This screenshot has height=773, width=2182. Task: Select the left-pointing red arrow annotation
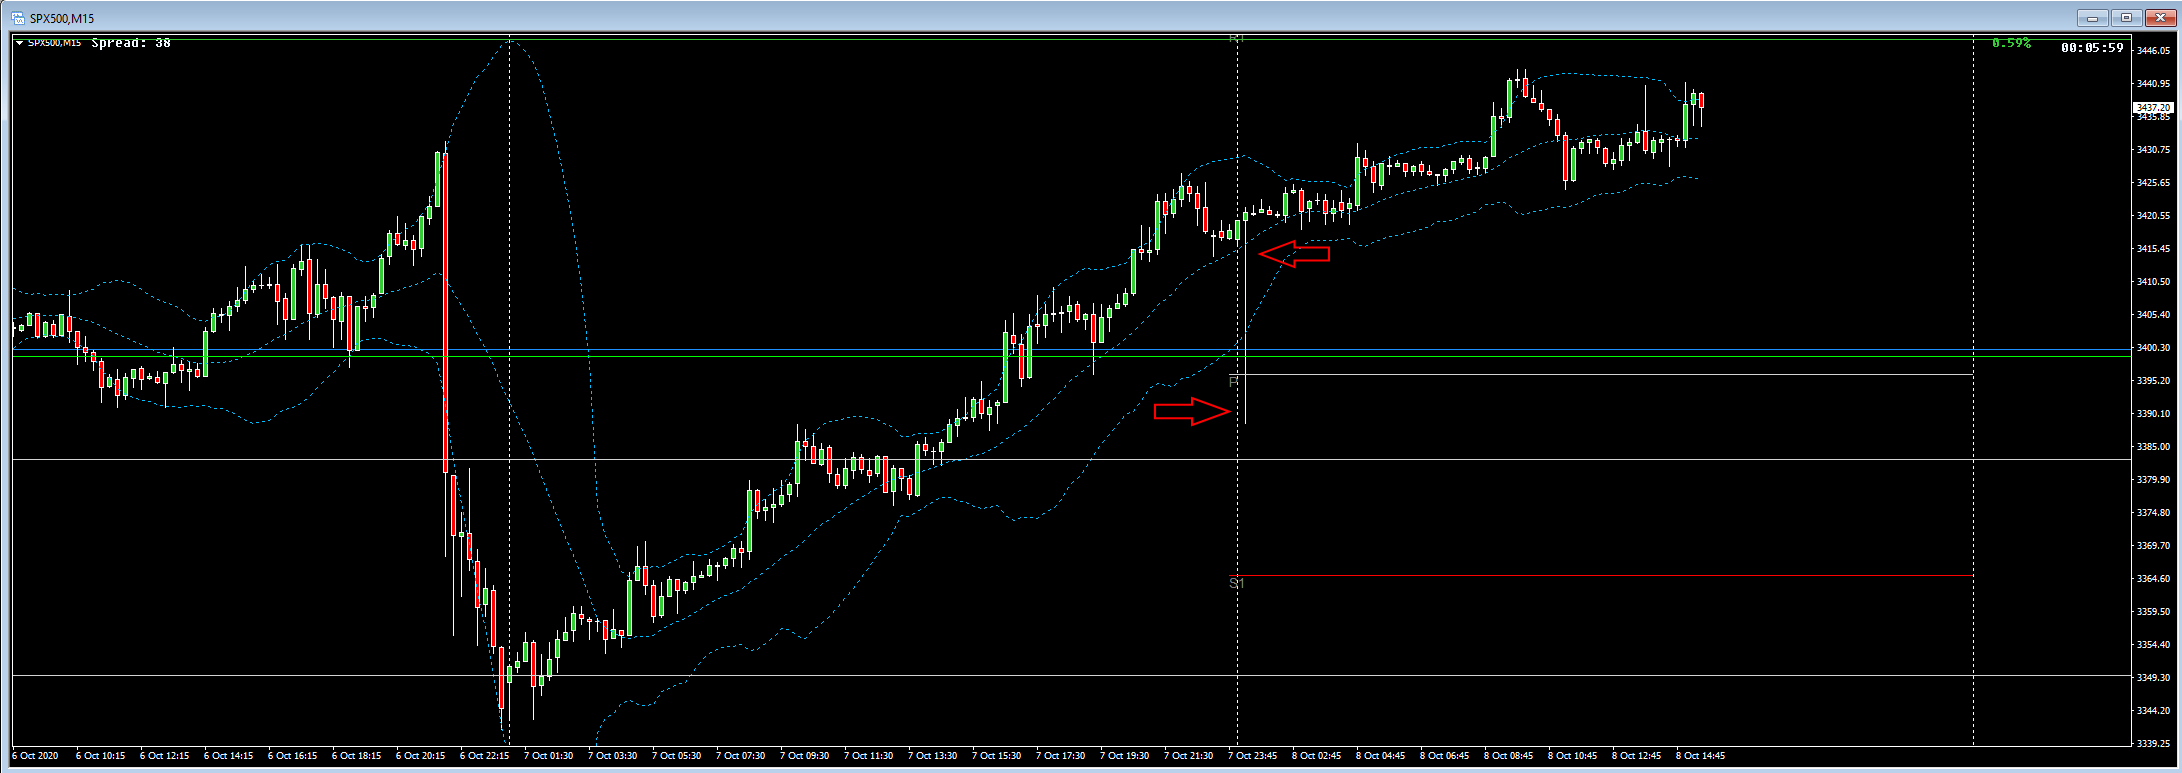pyautogui.click(x=1294, y=254)
